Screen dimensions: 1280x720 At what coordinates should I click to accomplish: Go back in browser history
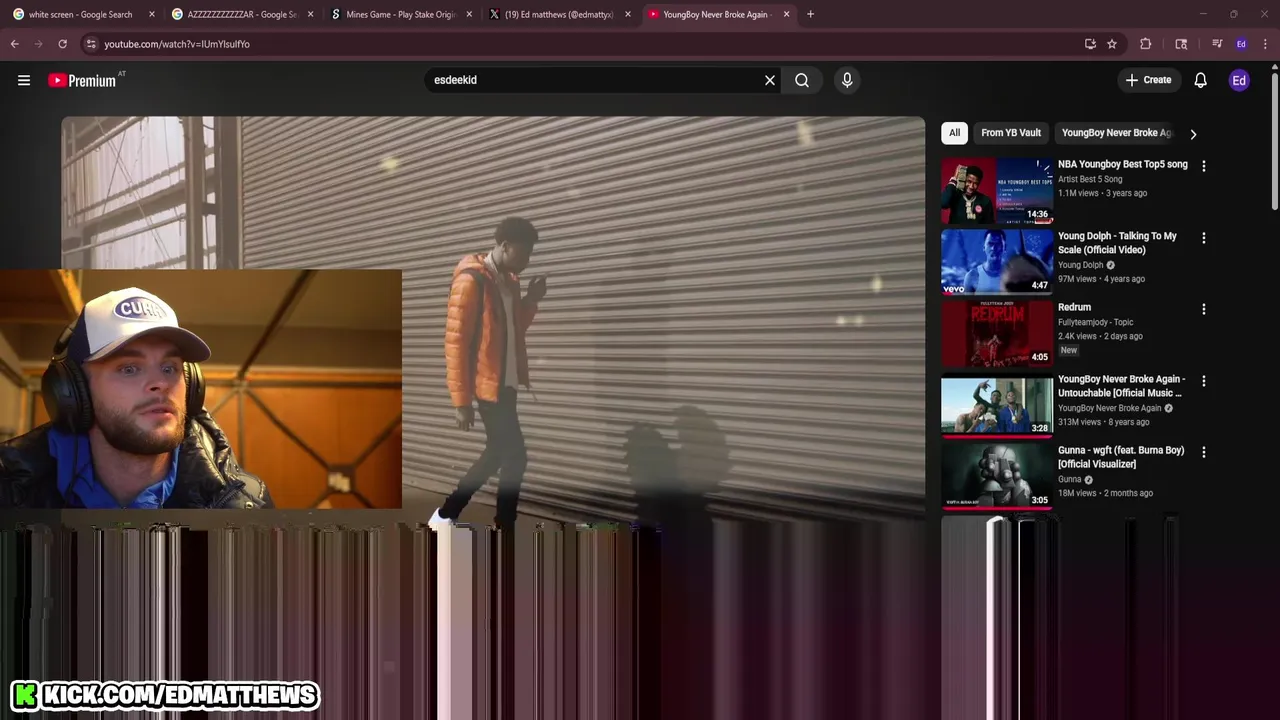(x=14, y=44)
